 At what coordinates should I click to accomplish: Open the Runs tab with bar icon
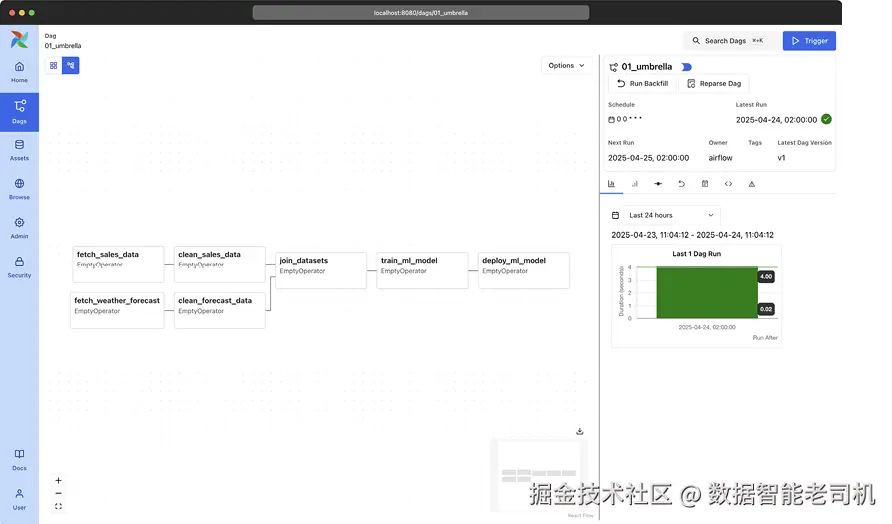click(x=635, y=184)
